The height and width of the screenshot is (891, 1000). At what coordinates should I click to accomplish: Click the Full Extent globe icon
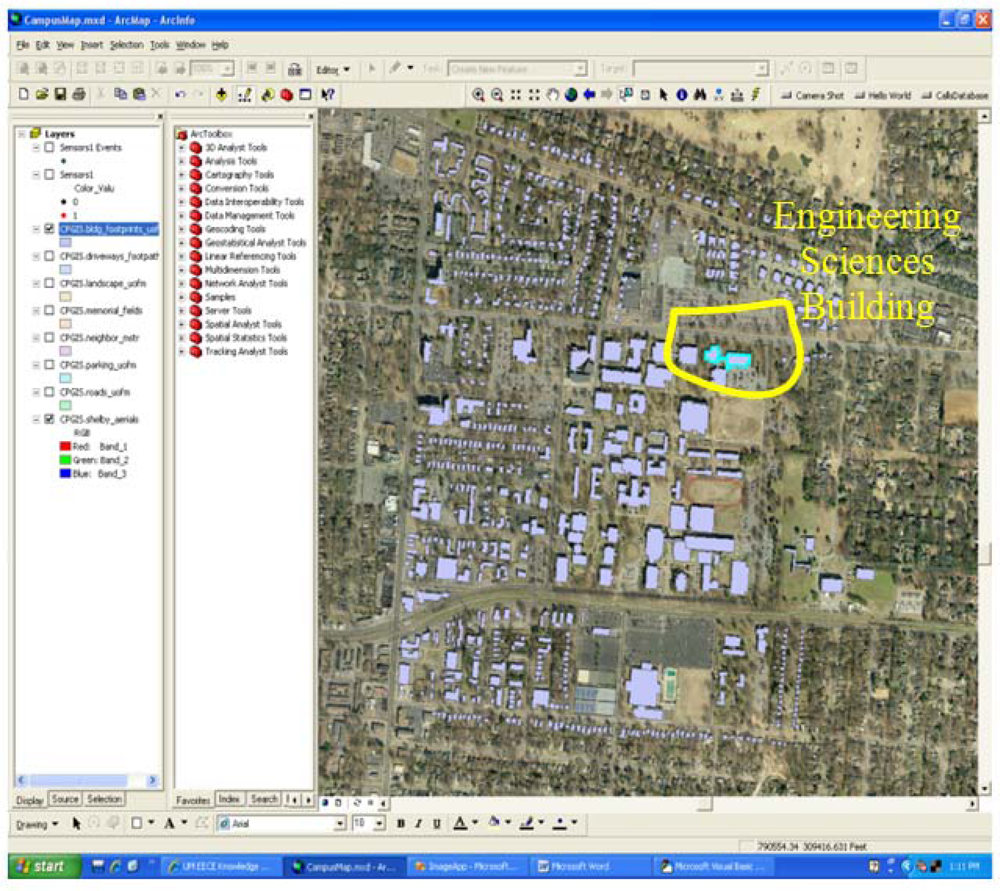[x=570, y=95]
